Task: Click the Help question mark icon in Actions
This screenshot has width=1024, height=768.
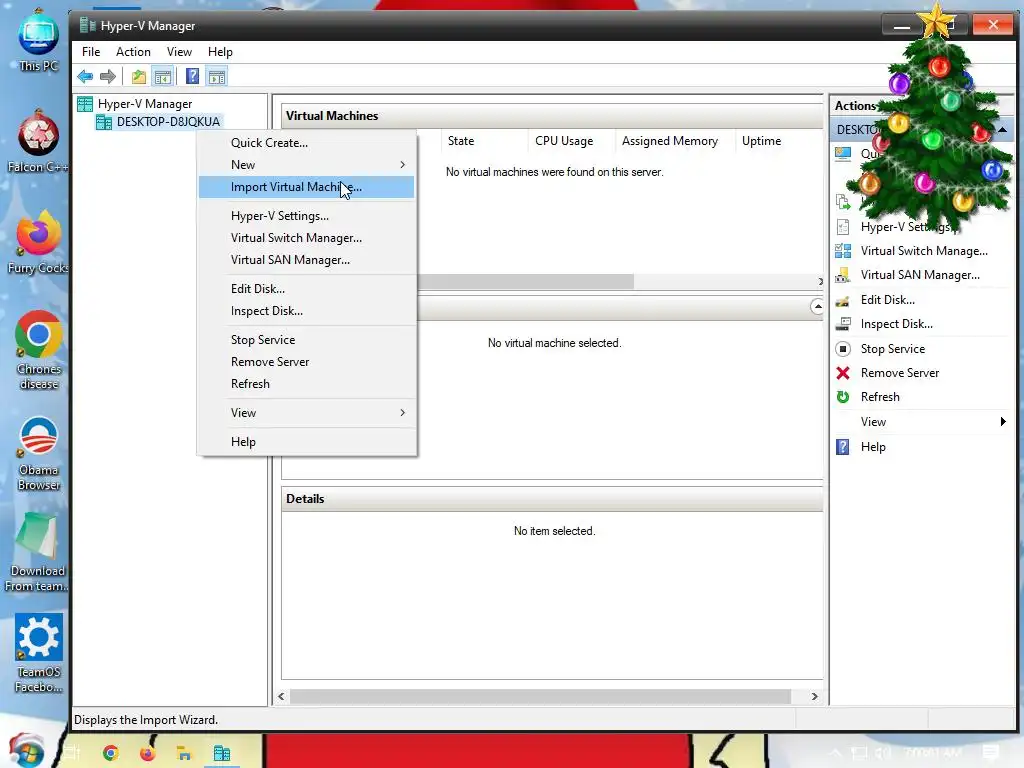Action: [x=843, y=447]
